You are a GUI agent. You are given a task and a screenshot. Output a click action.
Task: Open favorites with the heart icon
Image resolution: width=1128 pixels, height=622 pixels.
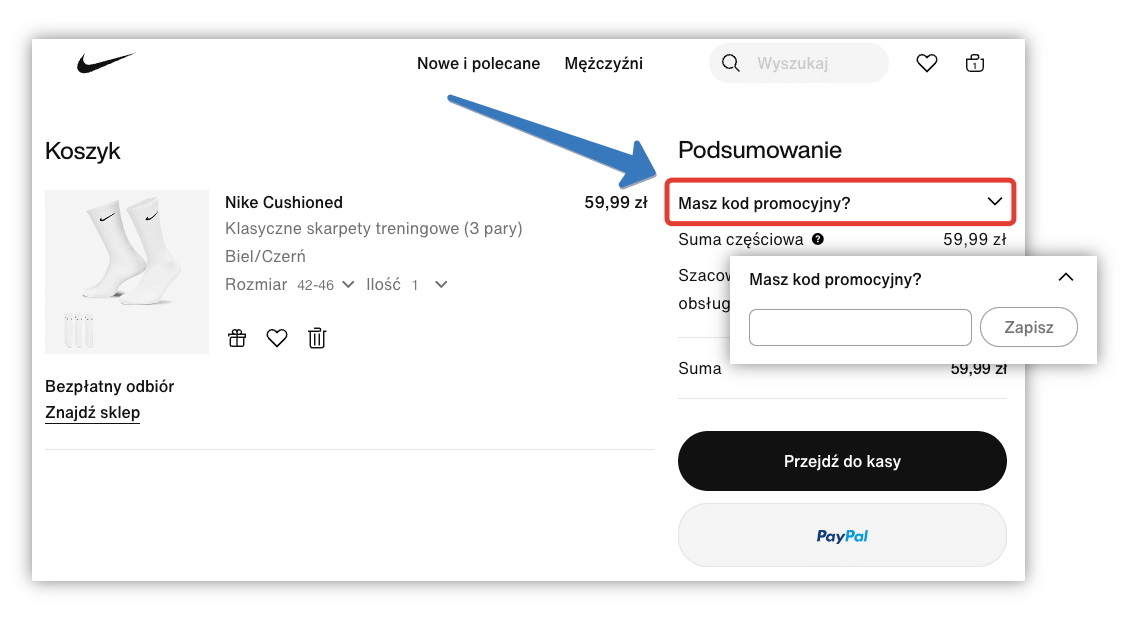point(926,62)
